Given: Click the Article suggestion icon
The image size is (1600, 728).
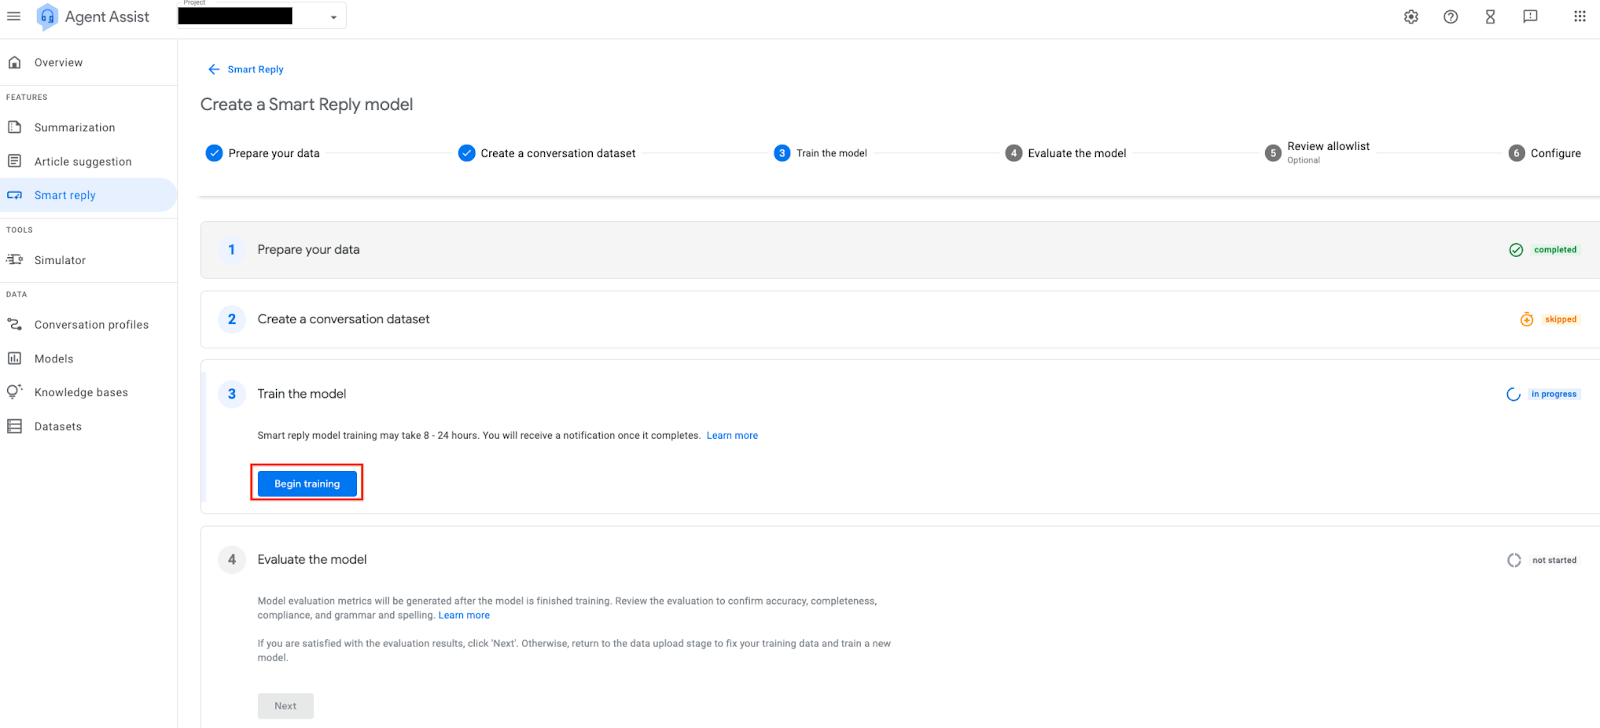Looking at the screenshot, I should coord(15,161).
